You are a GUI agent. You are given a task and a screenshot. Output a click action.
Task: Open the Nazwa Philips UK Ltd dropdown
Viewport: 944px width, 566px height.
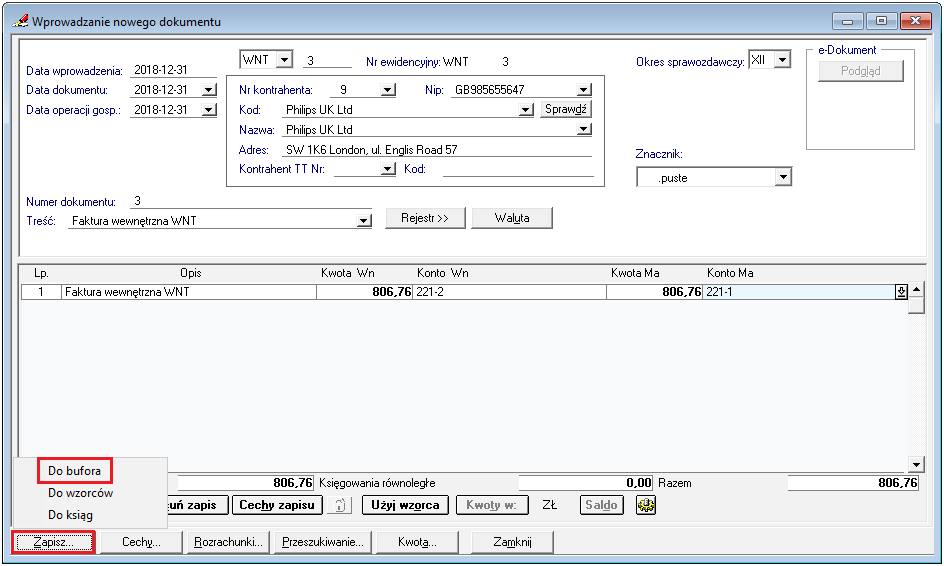(x=583, y=129)
